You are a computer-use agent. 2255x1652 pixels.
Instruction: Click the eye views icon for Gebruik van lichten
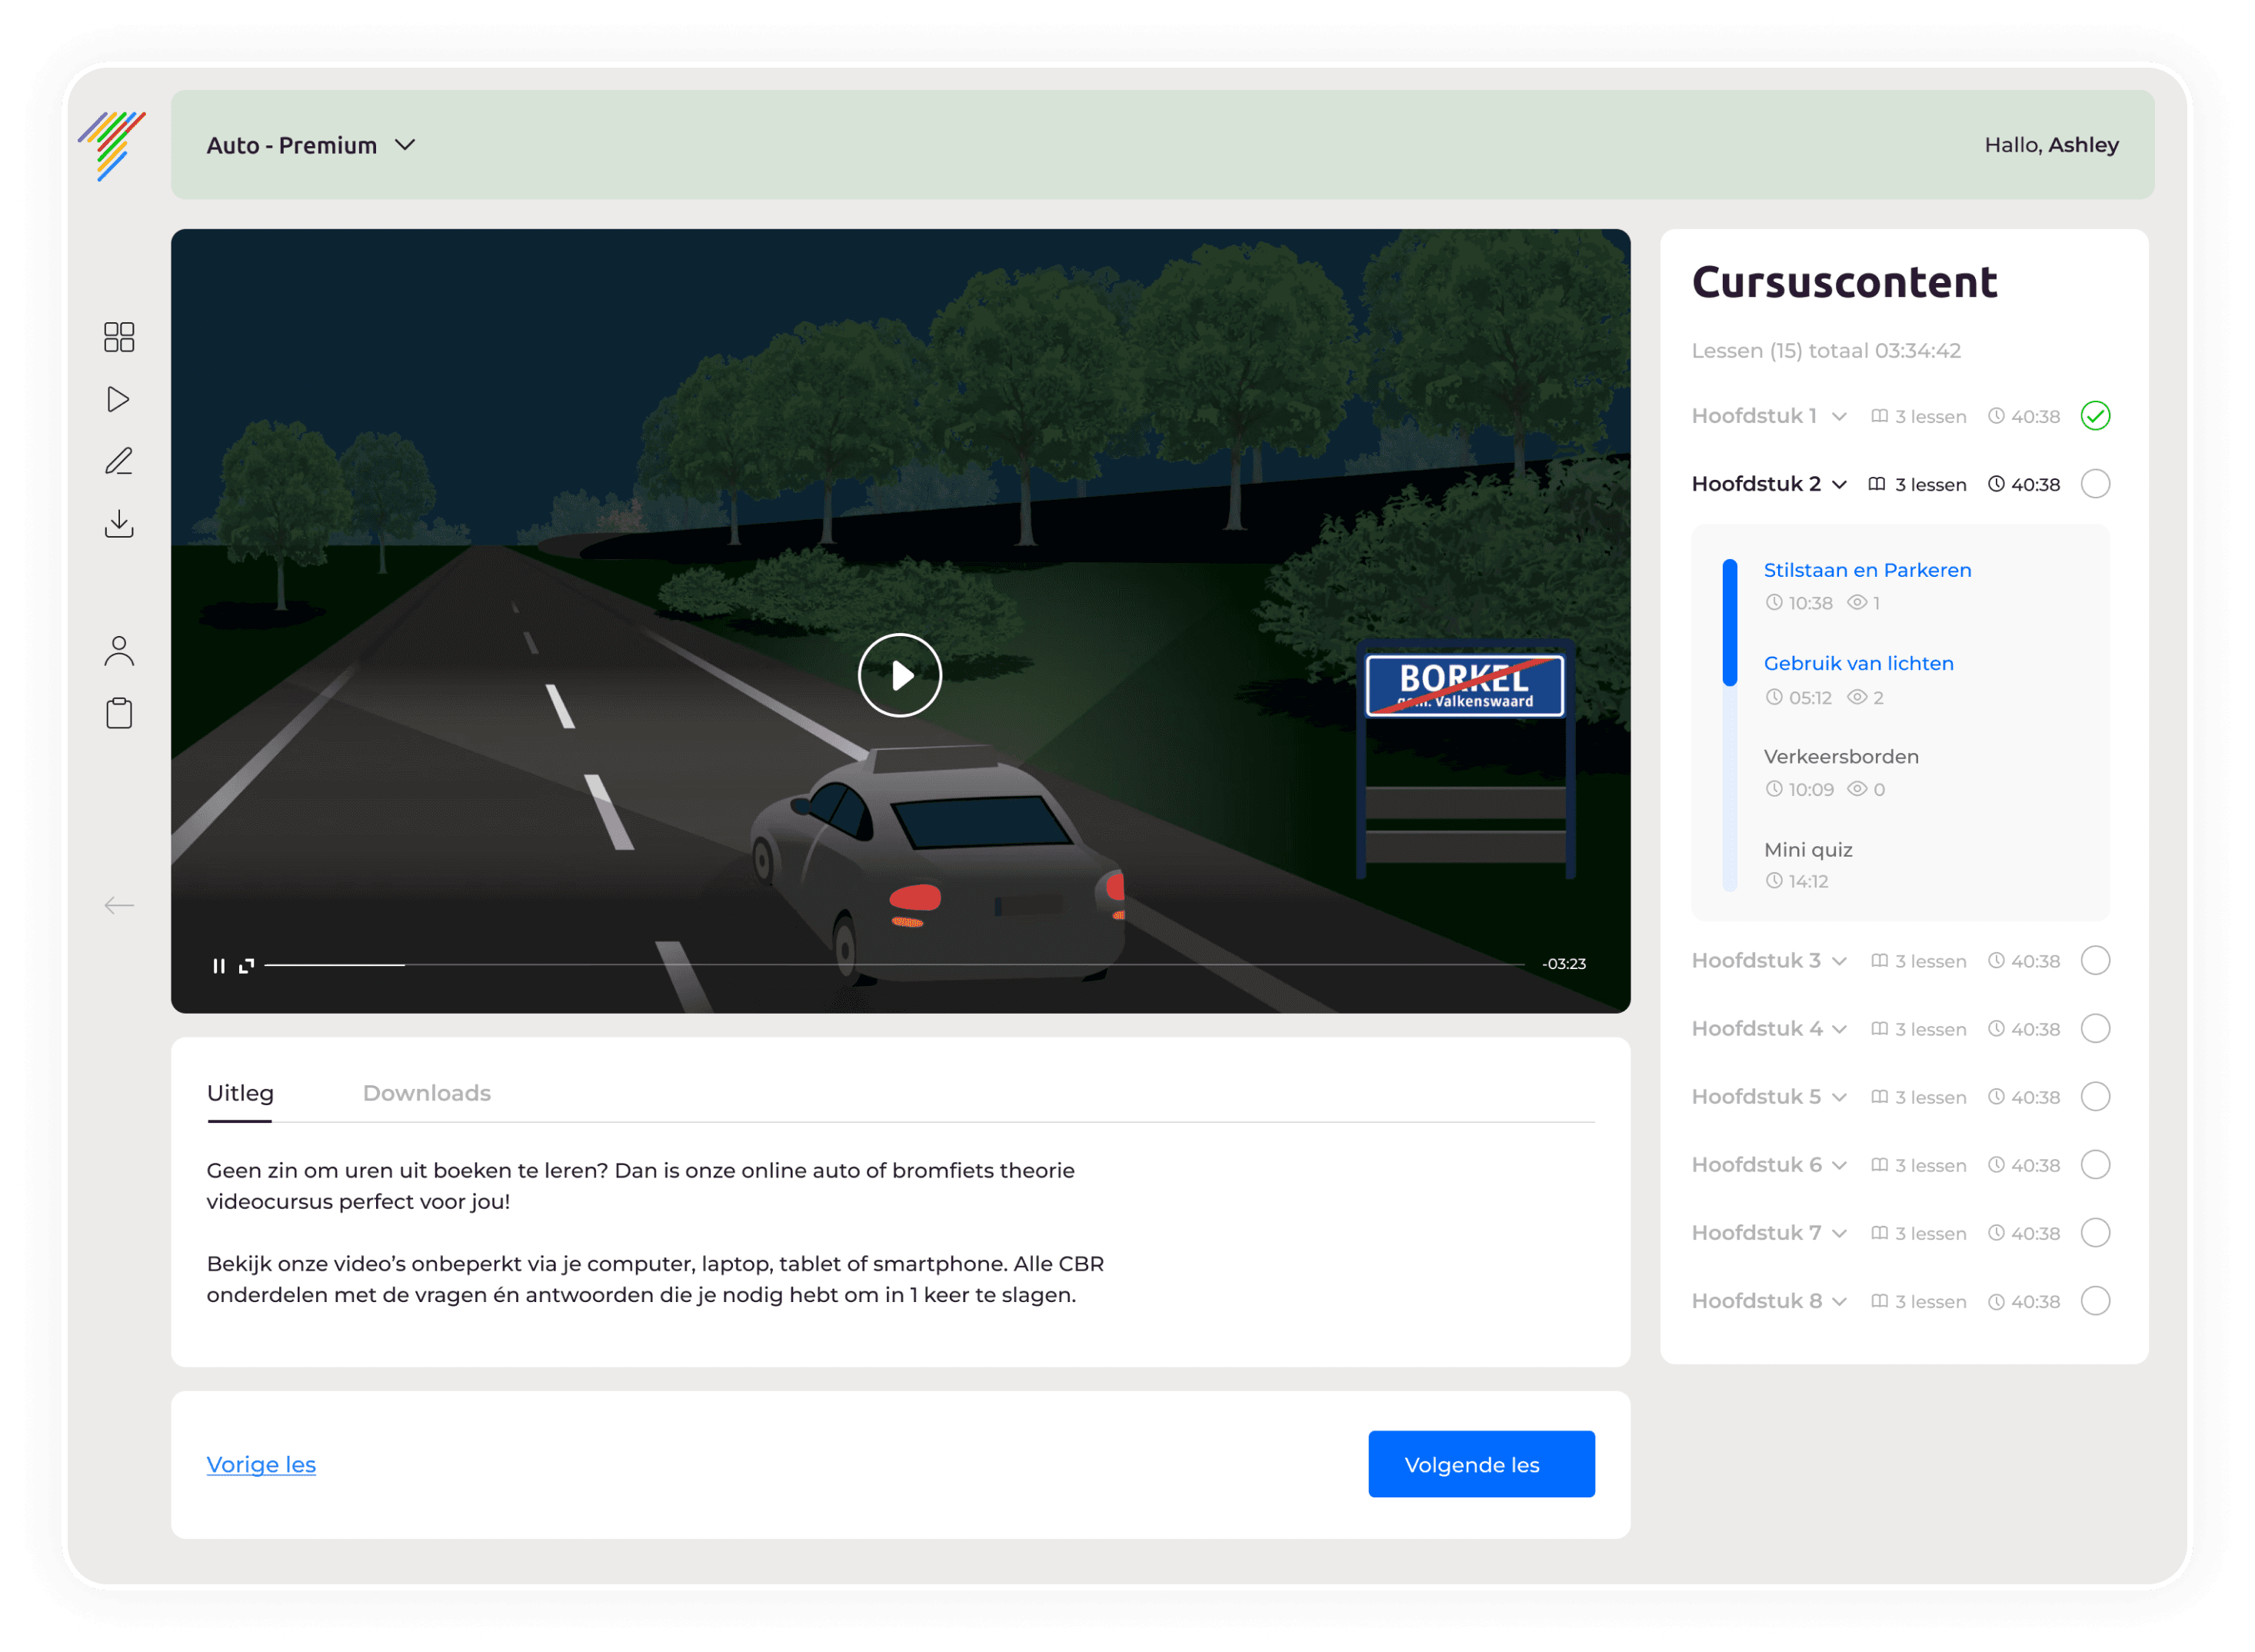click(1858, 698)
